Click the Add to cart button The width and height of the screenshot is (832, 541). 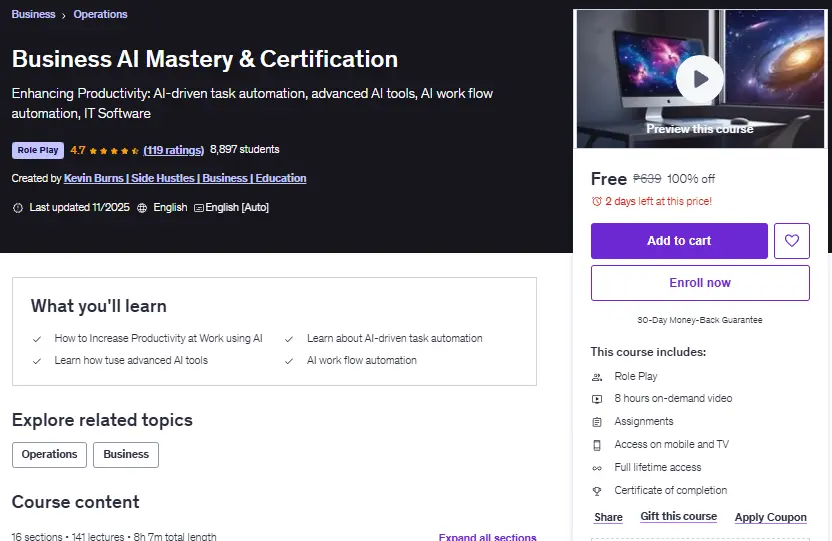pyautogui.click(x=679, y=241)
